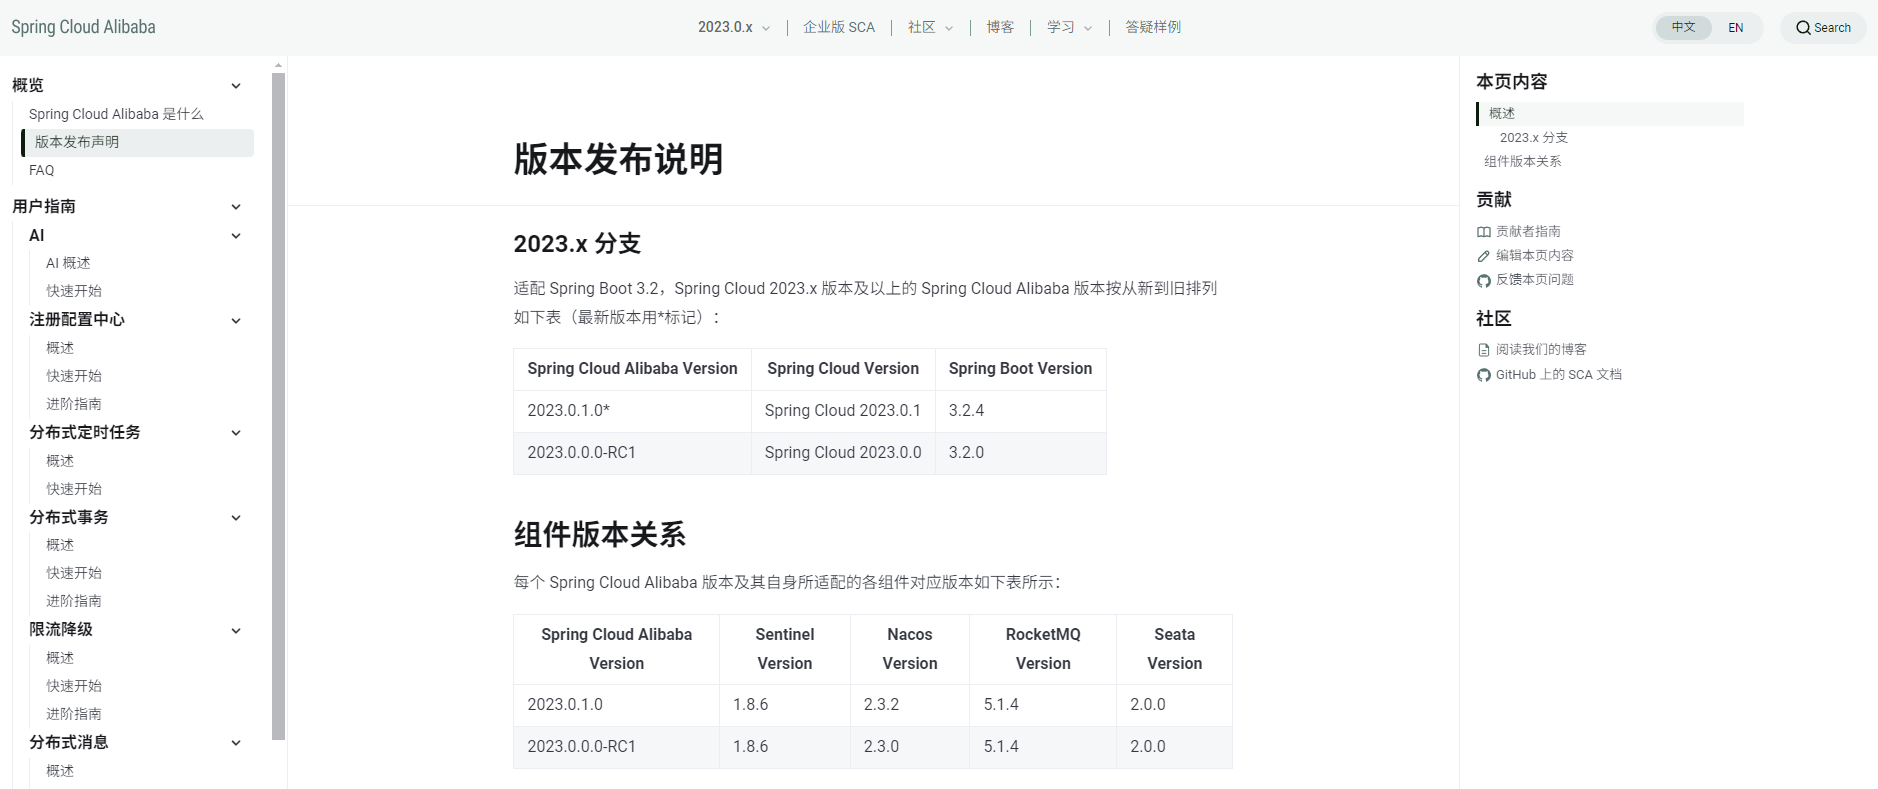
Task: Switch language to EN
Action: pos(1736,28)
